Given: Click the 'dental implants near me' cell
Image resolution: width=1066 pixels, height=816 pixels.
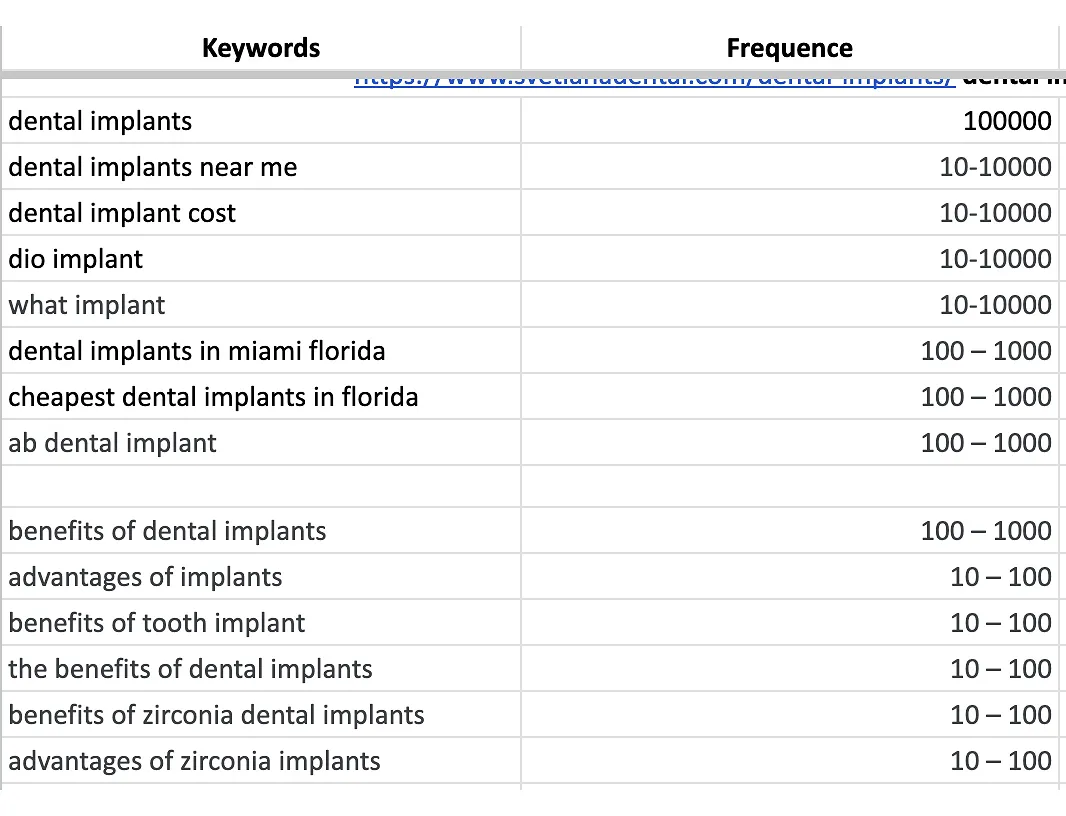Looking at the screenshot, I should 153,167.
